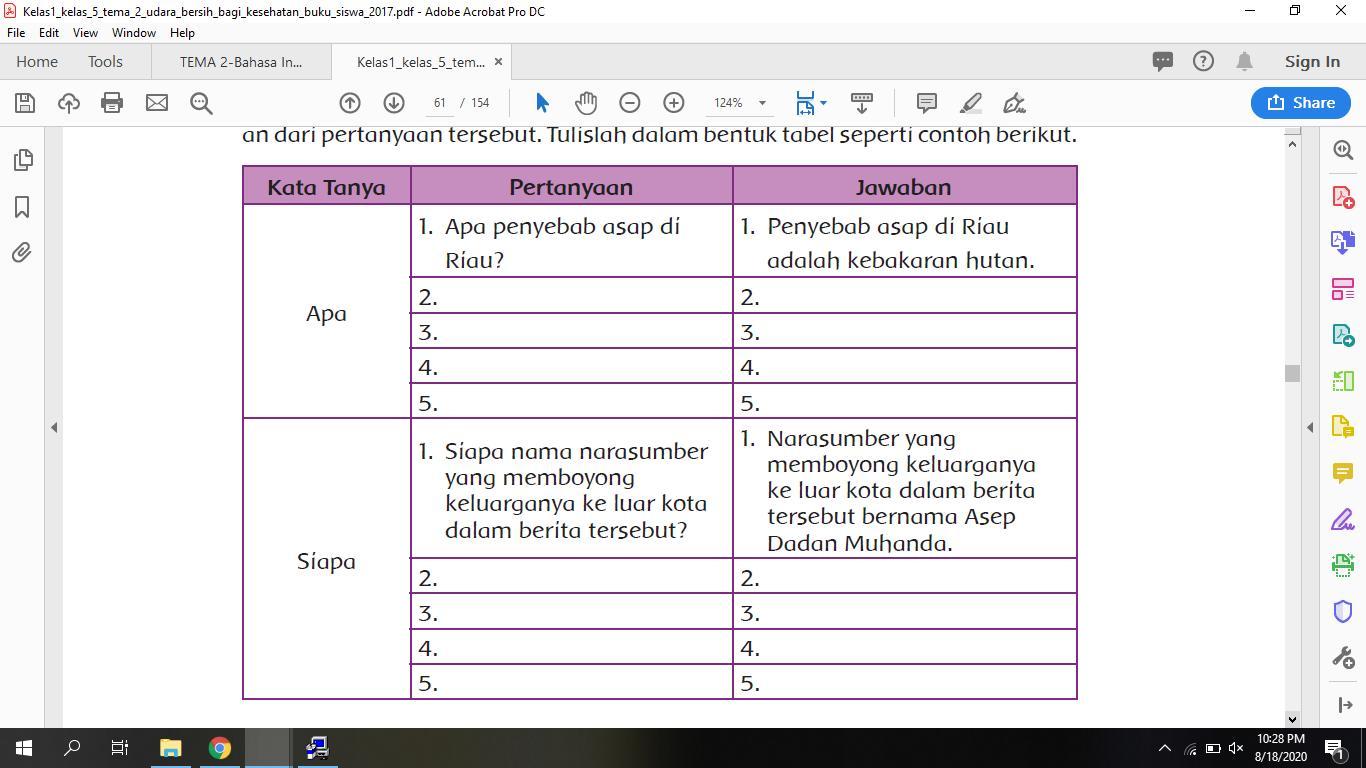1366x768 pixels.
Task: Open the Protect shield tool in right pane
Action: click(1343, 612)
